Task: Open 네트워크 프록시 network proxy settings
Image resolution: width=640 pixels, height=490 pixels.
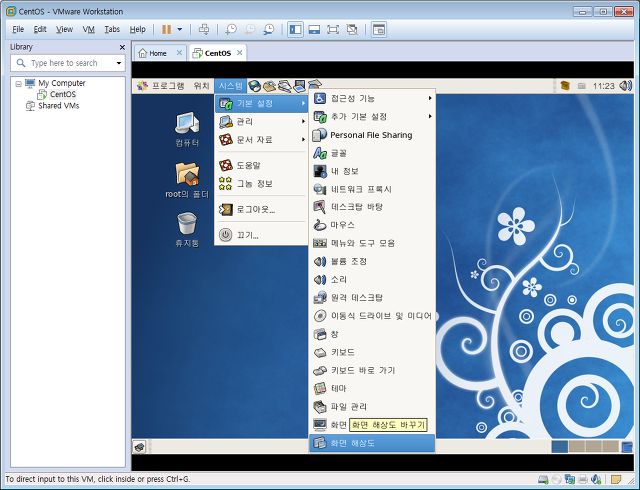Action: [372, 189]
